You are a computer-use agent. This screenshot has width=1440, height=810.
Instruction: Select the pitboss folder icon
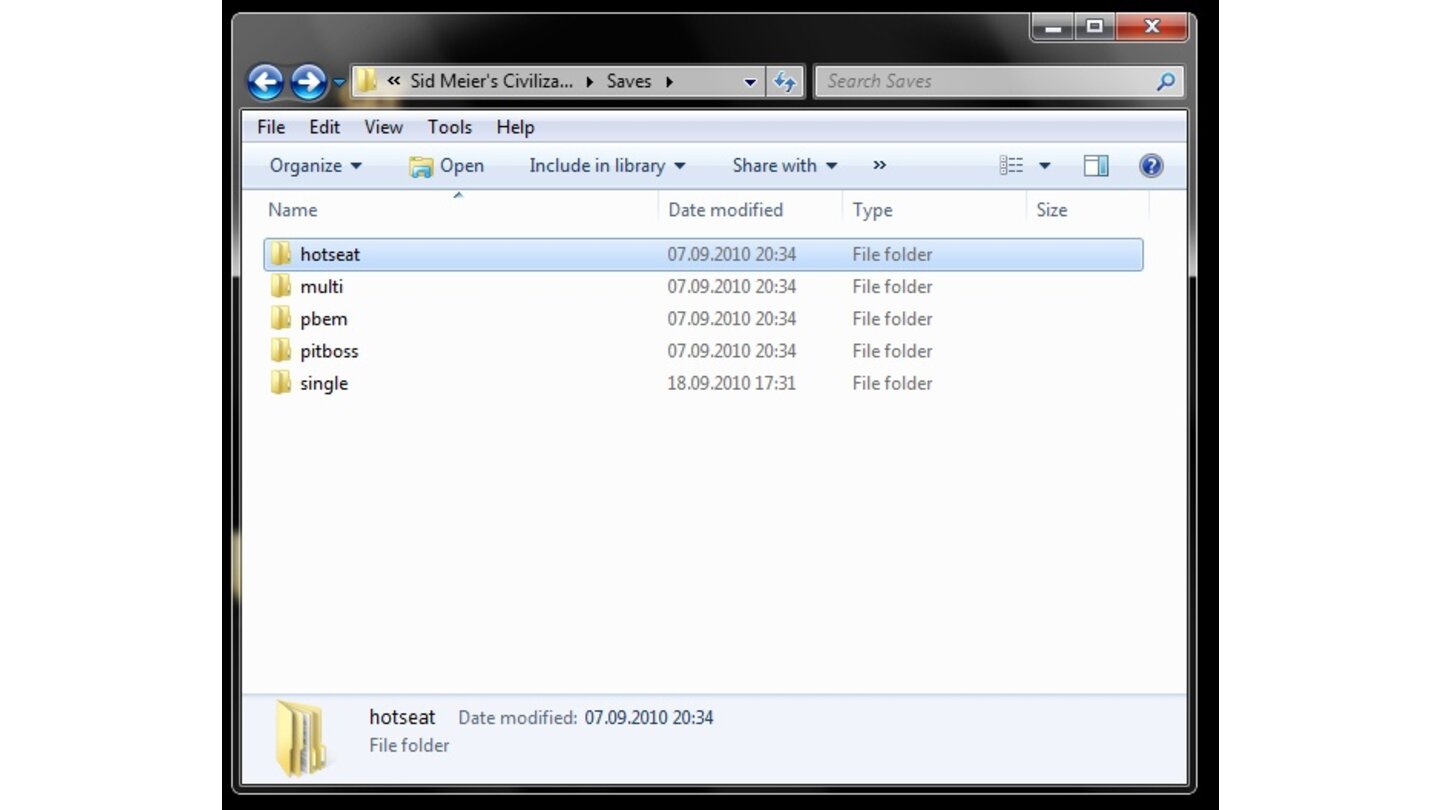tap(281, 350)
